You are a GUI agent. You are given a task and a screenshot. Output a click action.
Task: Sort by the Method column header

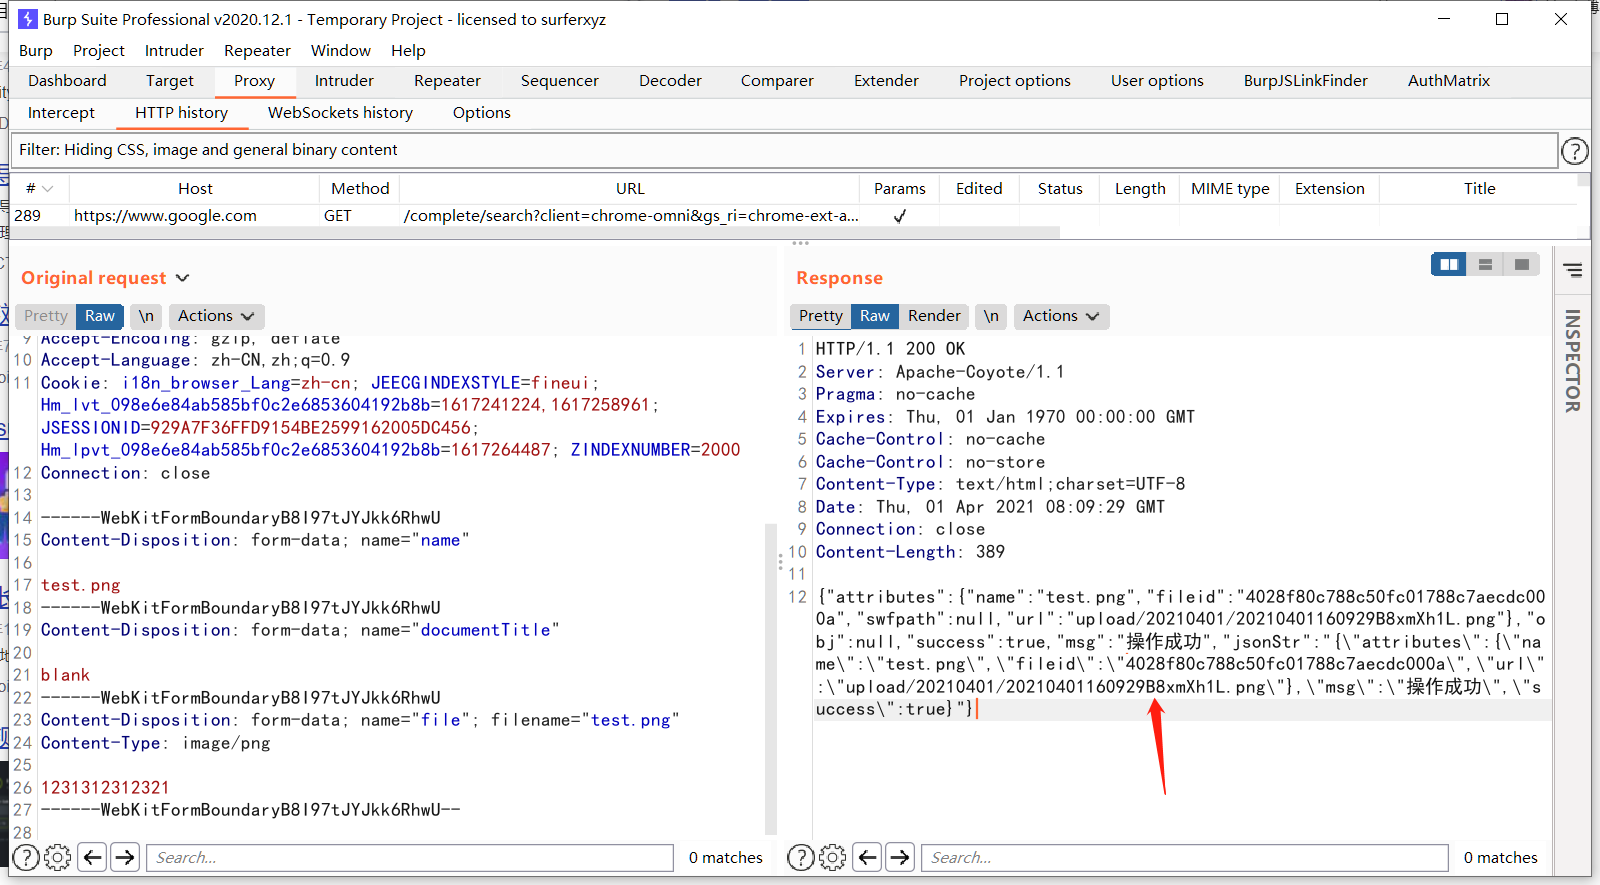click(360, 189)
